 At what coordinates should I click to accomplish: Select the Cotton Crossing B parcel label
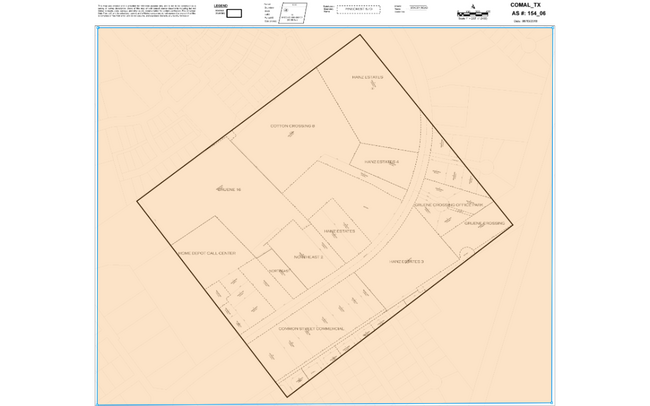[293, 126]
